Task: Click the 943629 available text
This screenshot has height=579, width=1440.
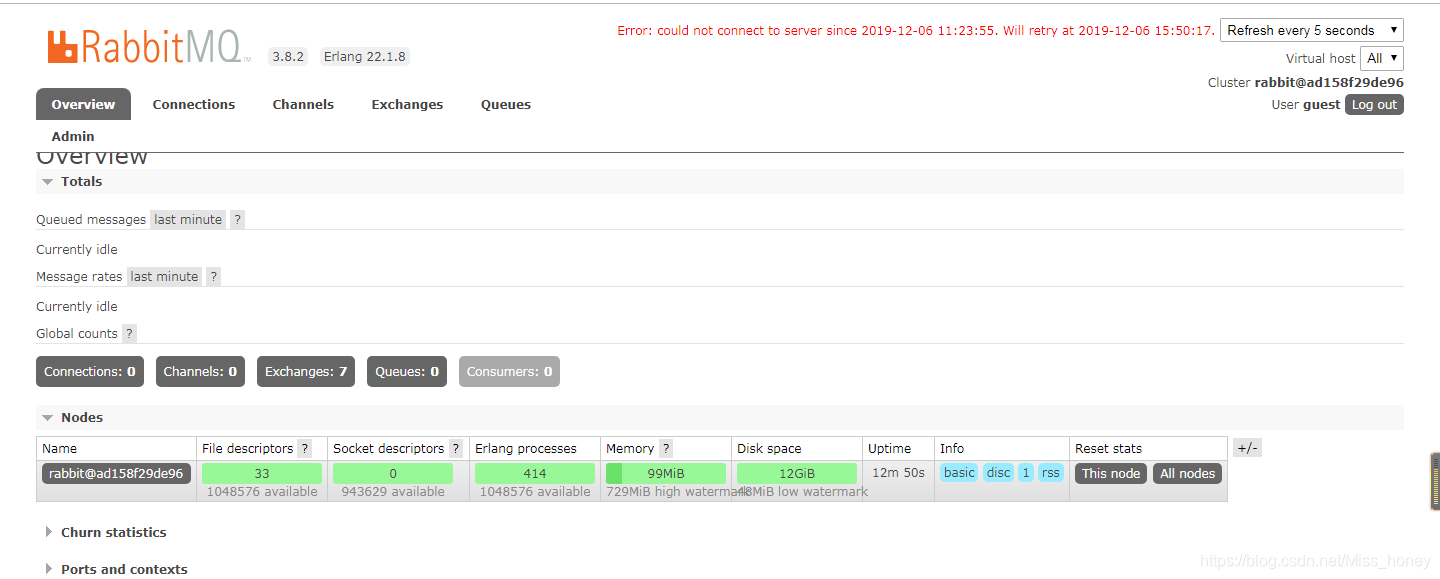Action: [x=393, y=491]
